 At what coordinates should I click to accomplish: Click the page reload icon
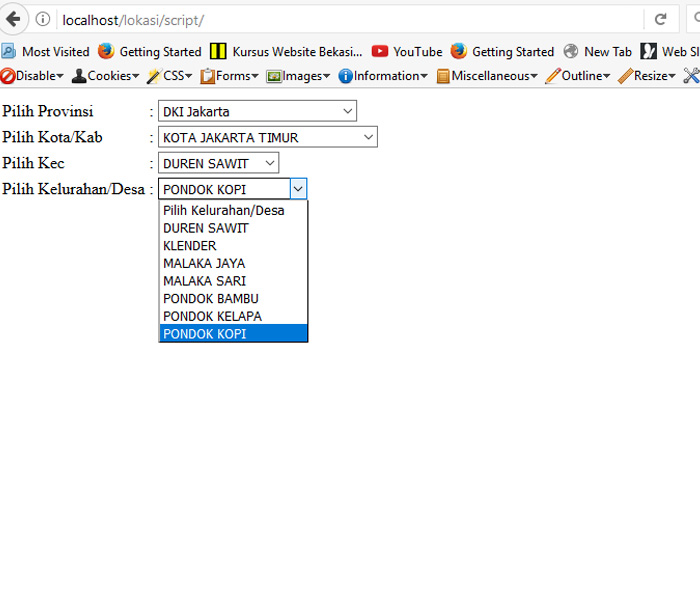coord(660,19)
